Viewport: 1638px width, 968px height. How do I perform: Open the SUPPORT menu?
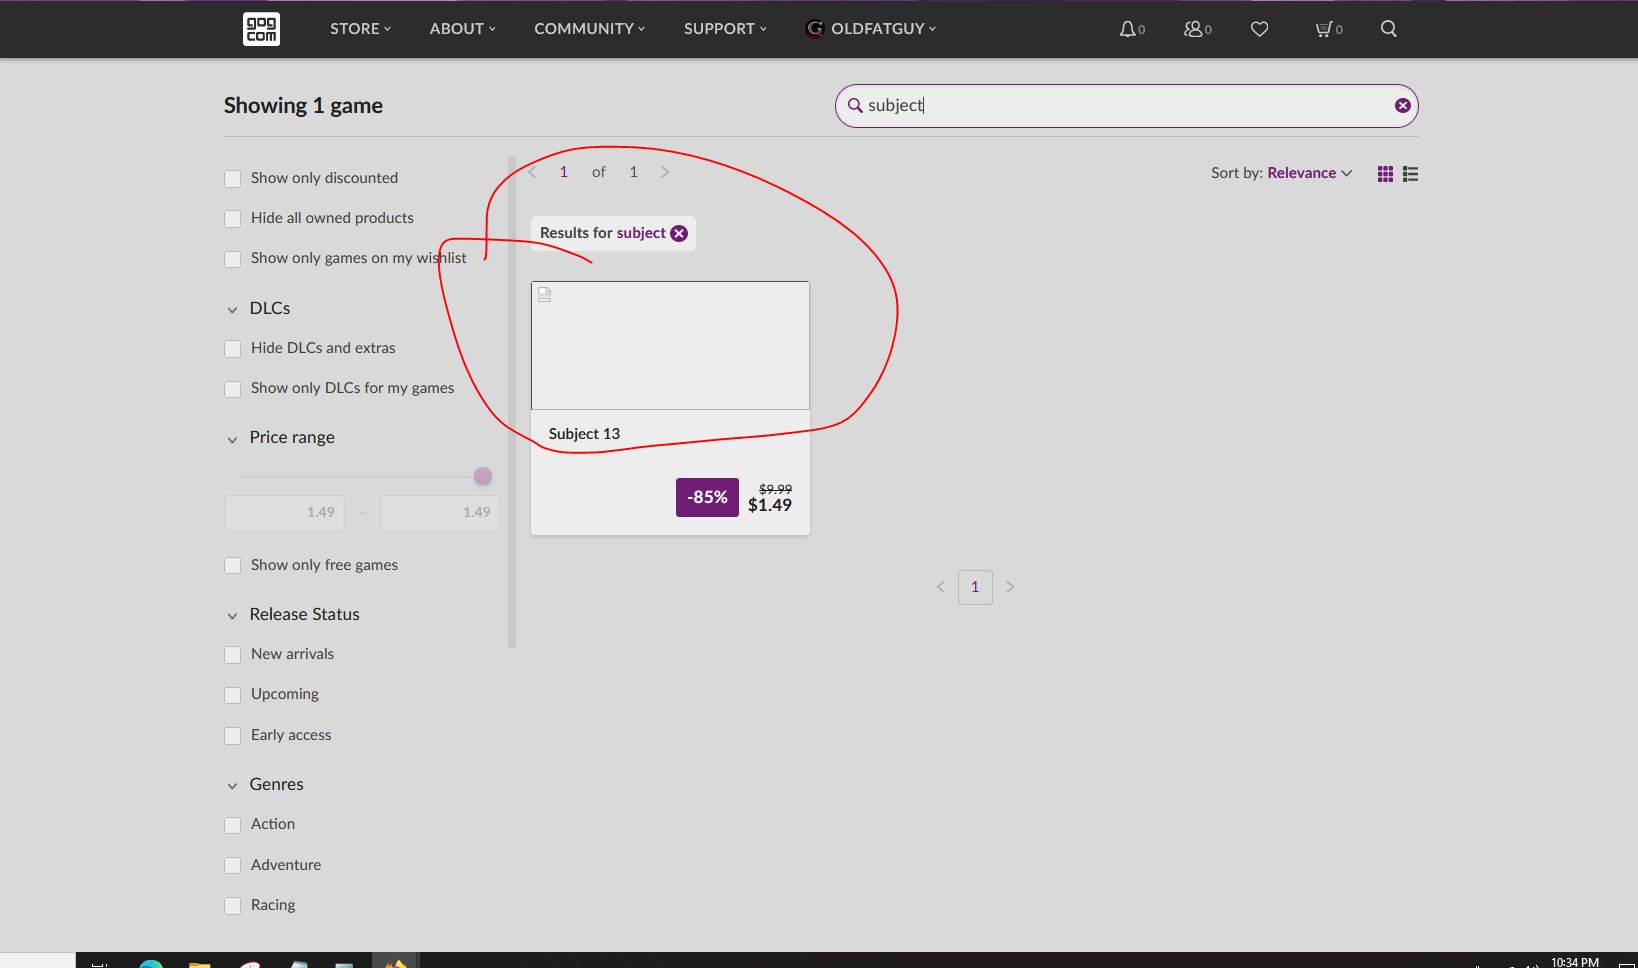pos(725,29)
